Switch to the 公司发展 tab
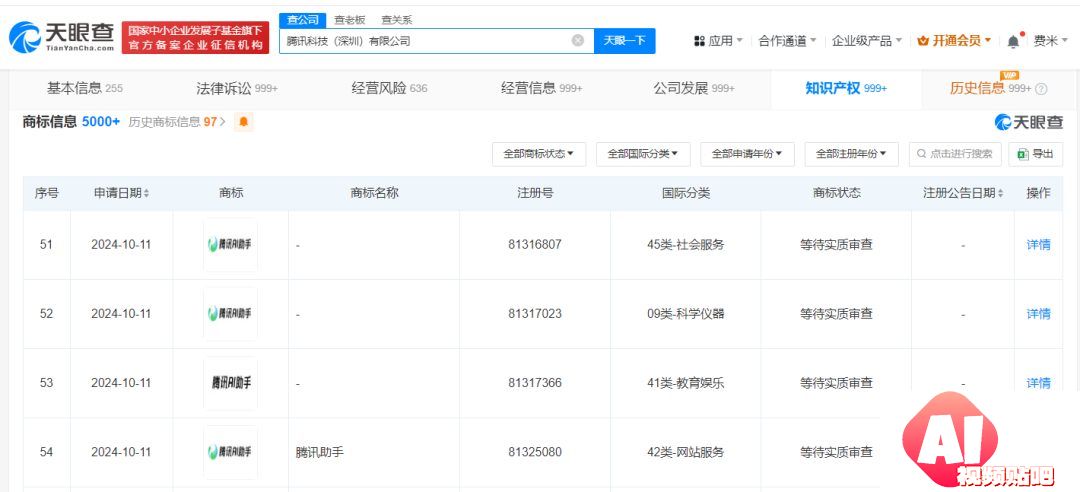The width and height of the screenshot is (1080, 492). (694, 88)
